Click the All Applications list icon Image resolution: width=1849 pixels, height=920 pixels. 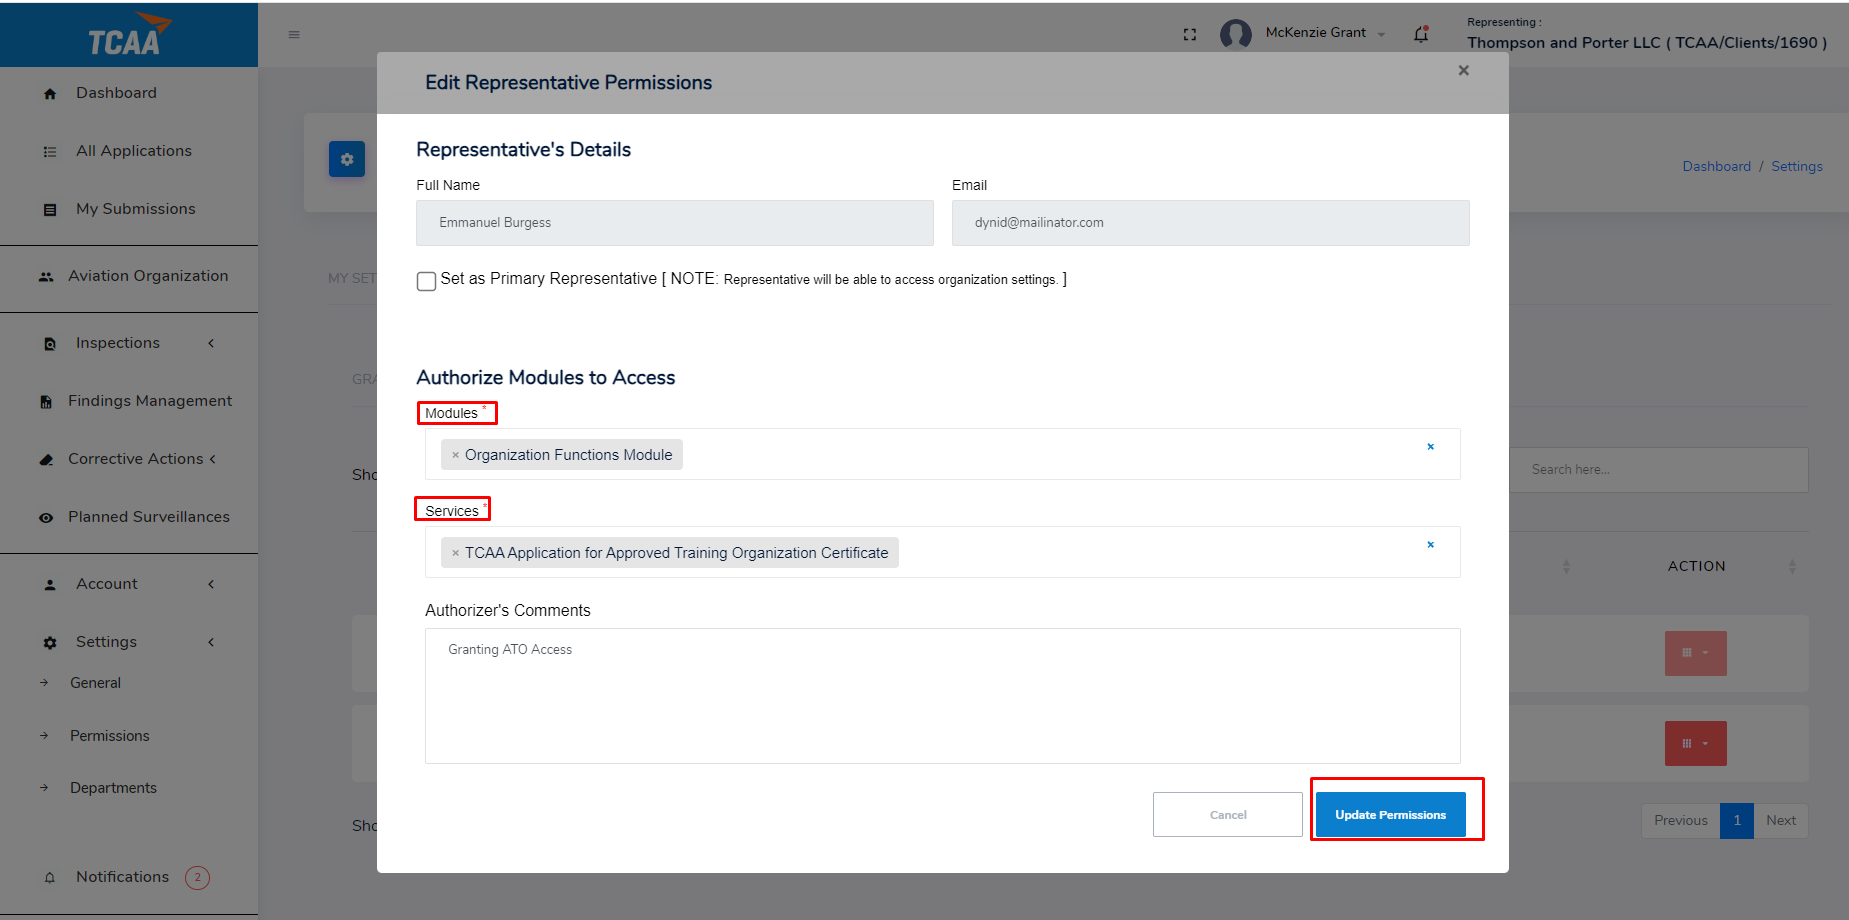50,152
